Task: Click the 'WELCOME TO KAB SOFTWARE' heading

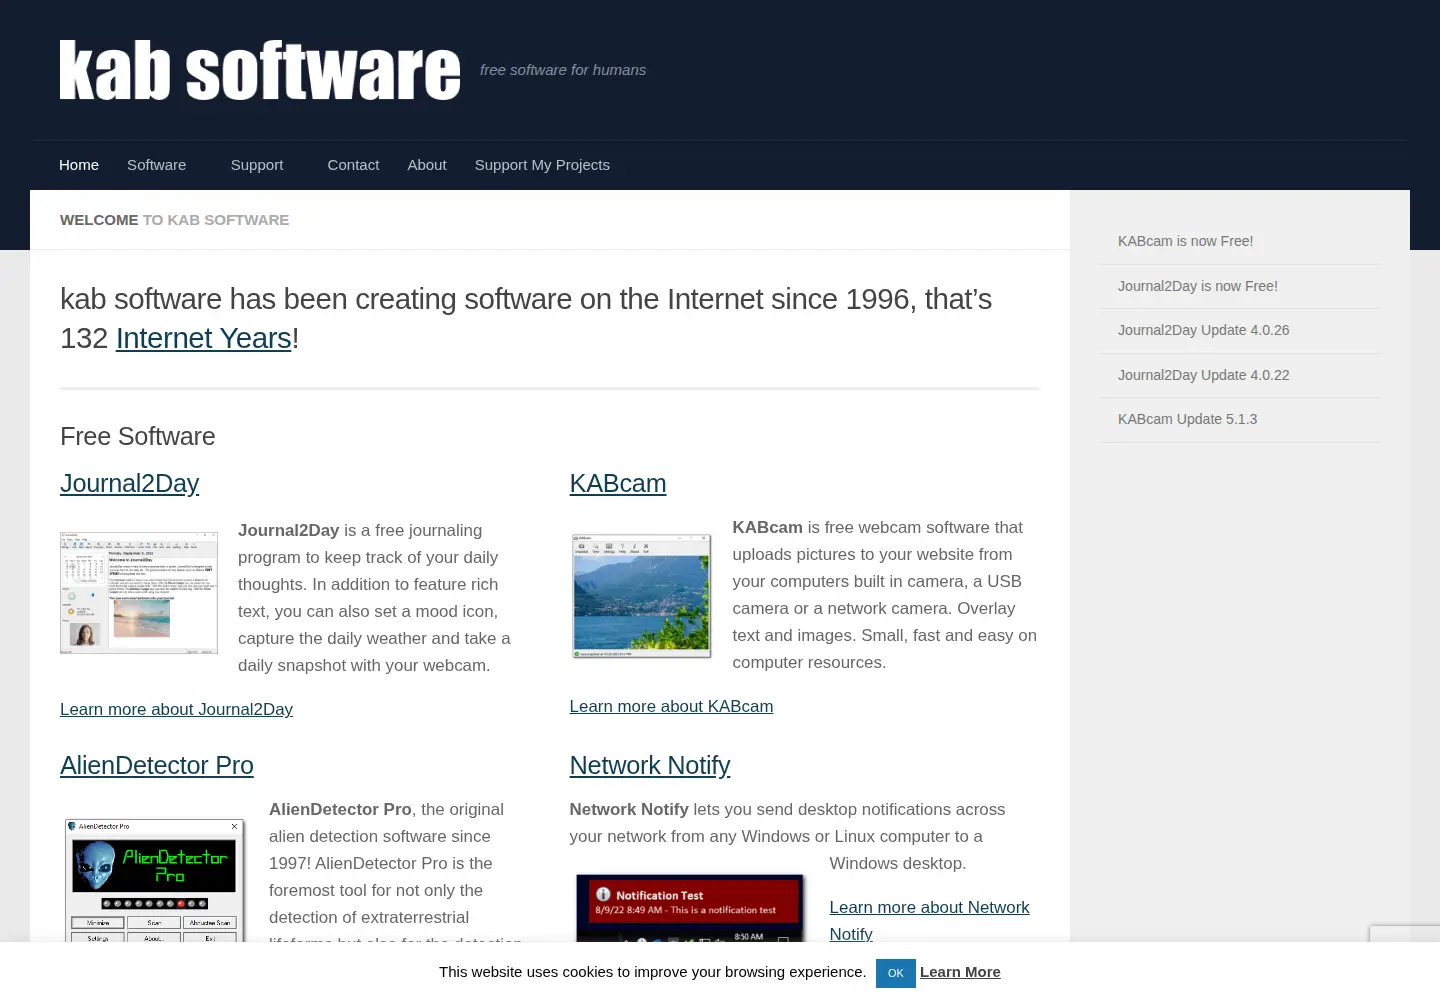Action: tap(174, 220)
